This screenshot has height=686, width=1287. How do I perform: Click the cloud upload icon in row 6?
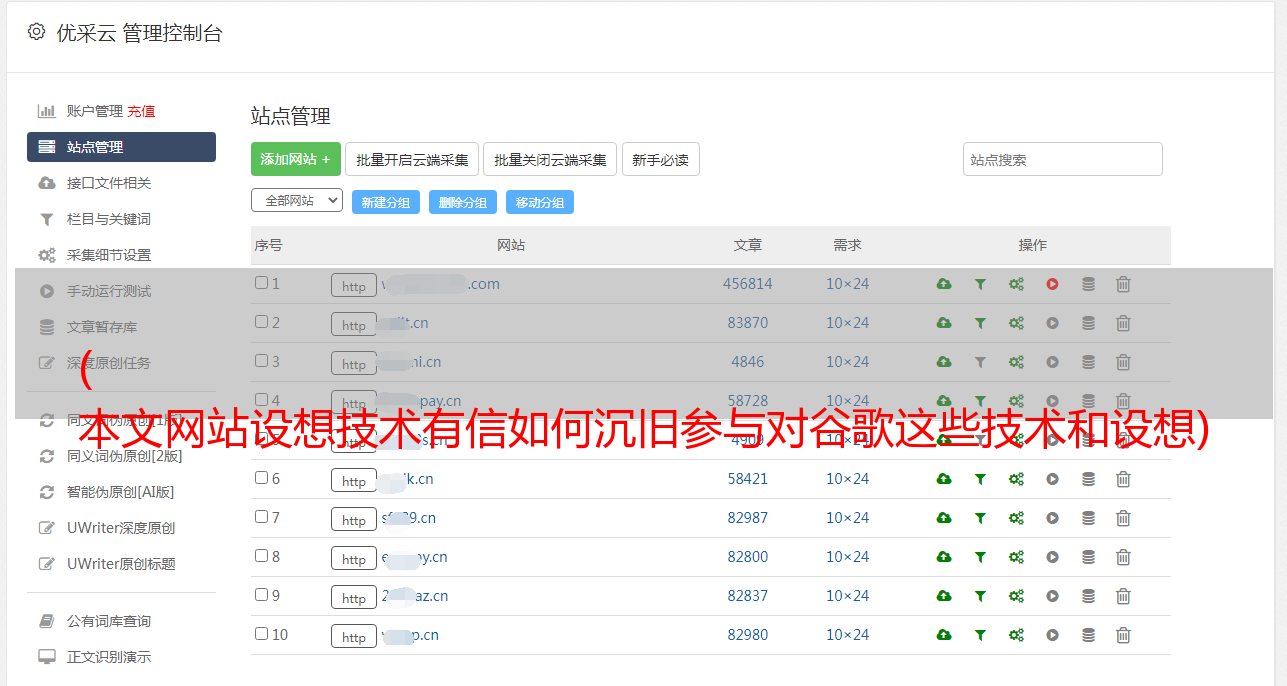tap(943, 479)
